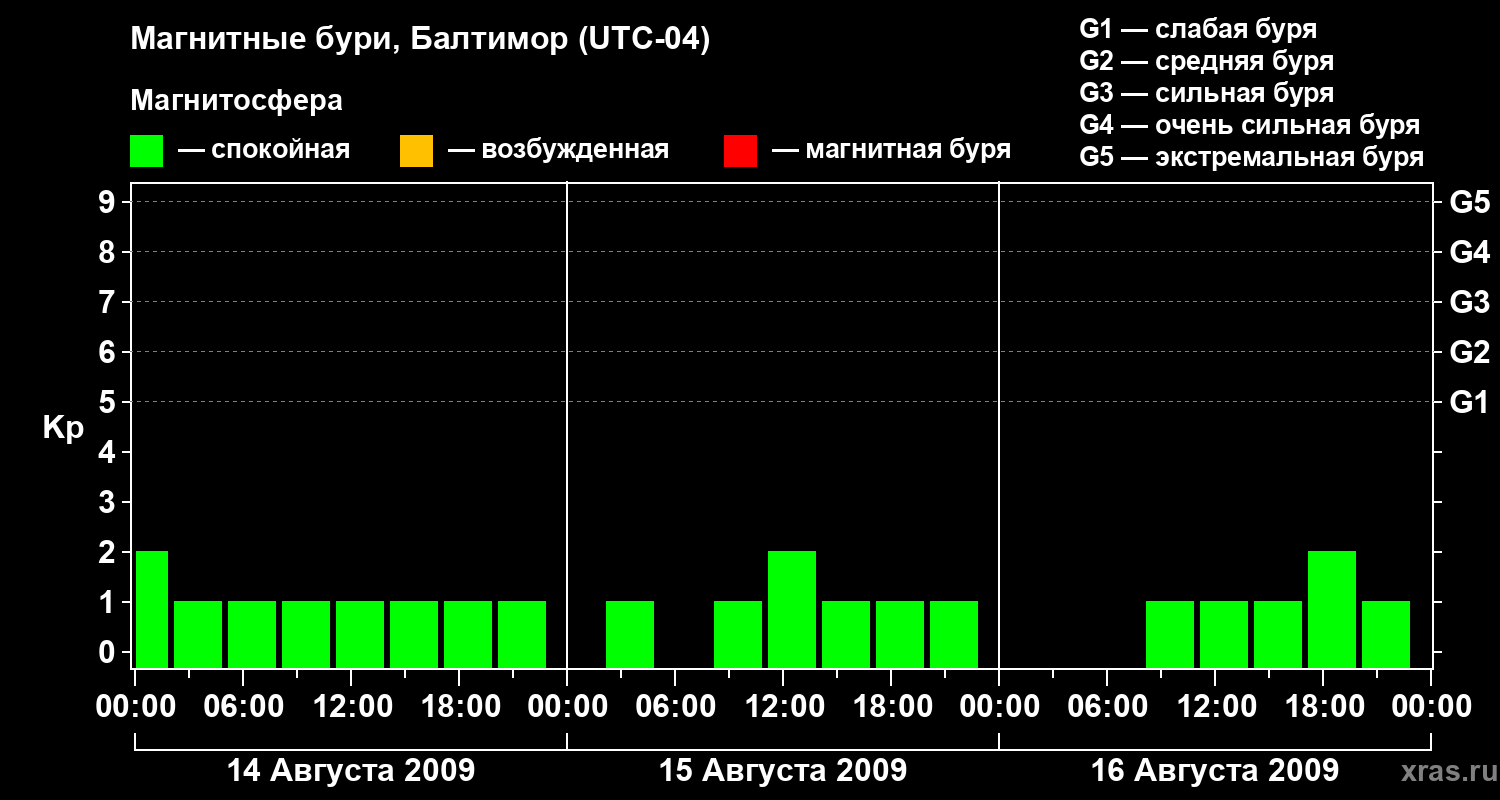Click the Kp value 9 on the left axis
Image resolution: width=1500 pixels, height=800 pixels.
point(109,203)
